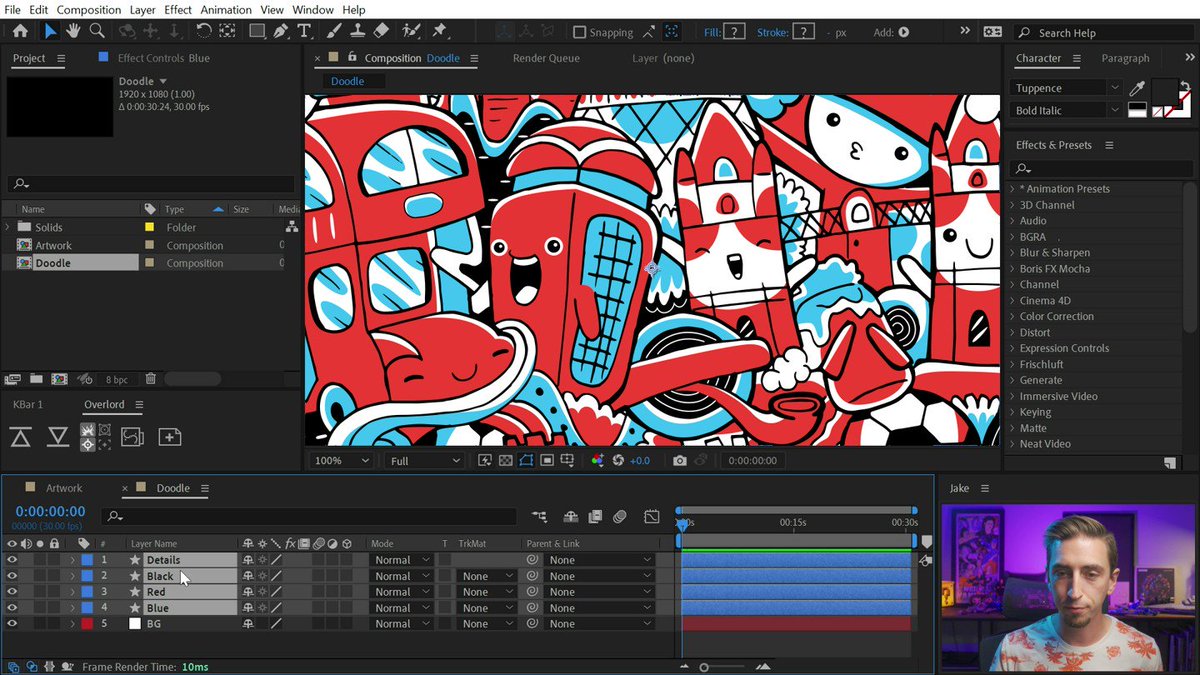
Task: Select the Eraser tool
Action: pyautogui.click(x=380, y=31)
